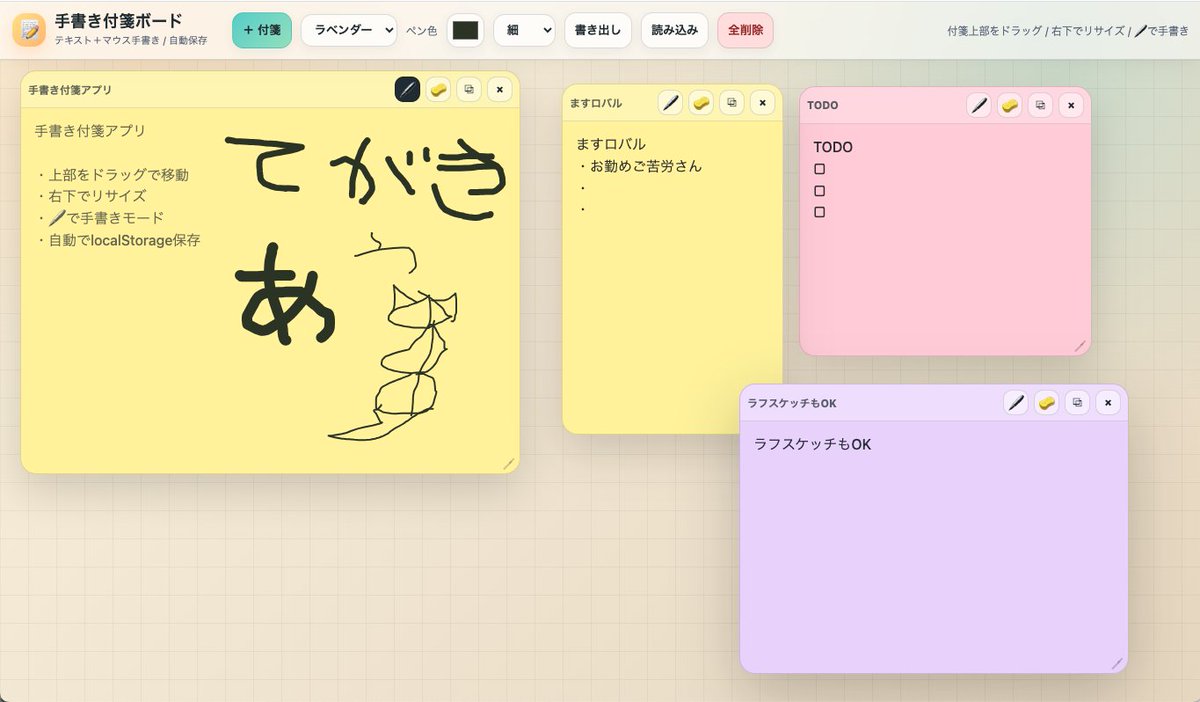Viewport: 1200px width, 702px height.
Task: Click text line ・右下でリサイズ
Action: click(91, 196)
